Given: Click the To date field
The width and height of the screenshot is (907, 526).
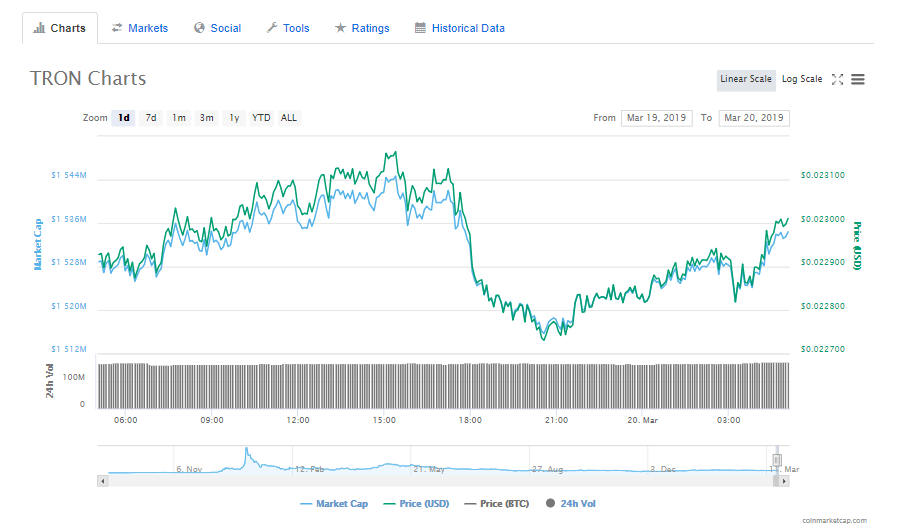Looking at the screenshot, I should click(x=754, y=118).
